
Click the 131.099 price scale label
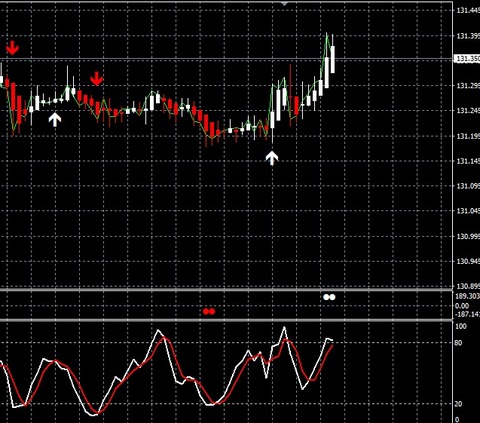(x=468, y=186)
